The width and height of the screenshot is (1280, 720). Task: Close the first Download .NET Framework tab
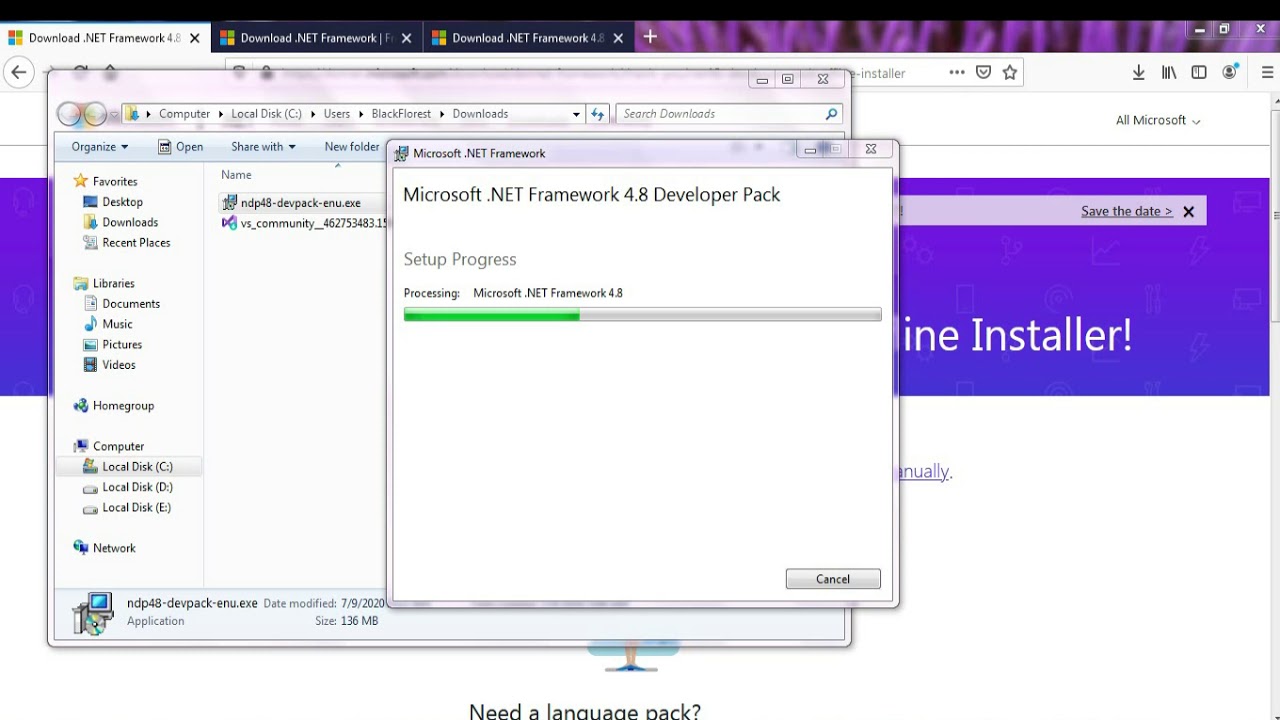coord(195,38)
